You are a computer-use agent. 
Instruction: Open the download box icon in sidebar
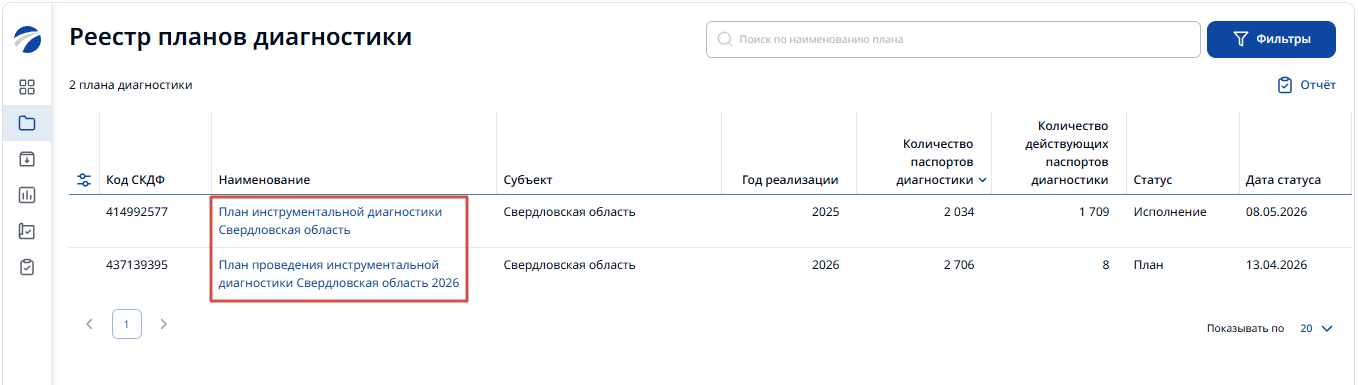(27, 159)
